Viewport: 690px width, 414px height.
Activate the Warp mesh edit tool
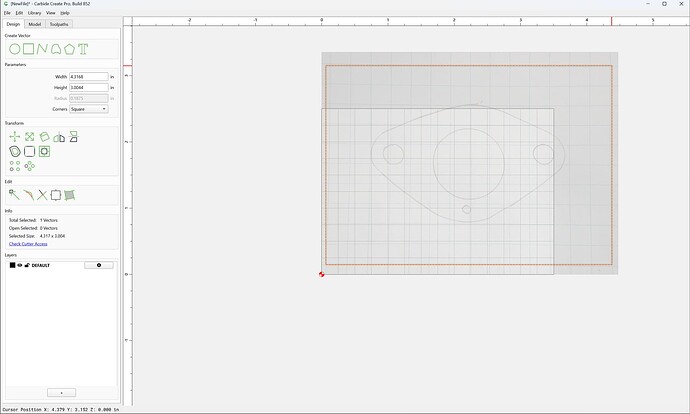click(x=70, y=194)
